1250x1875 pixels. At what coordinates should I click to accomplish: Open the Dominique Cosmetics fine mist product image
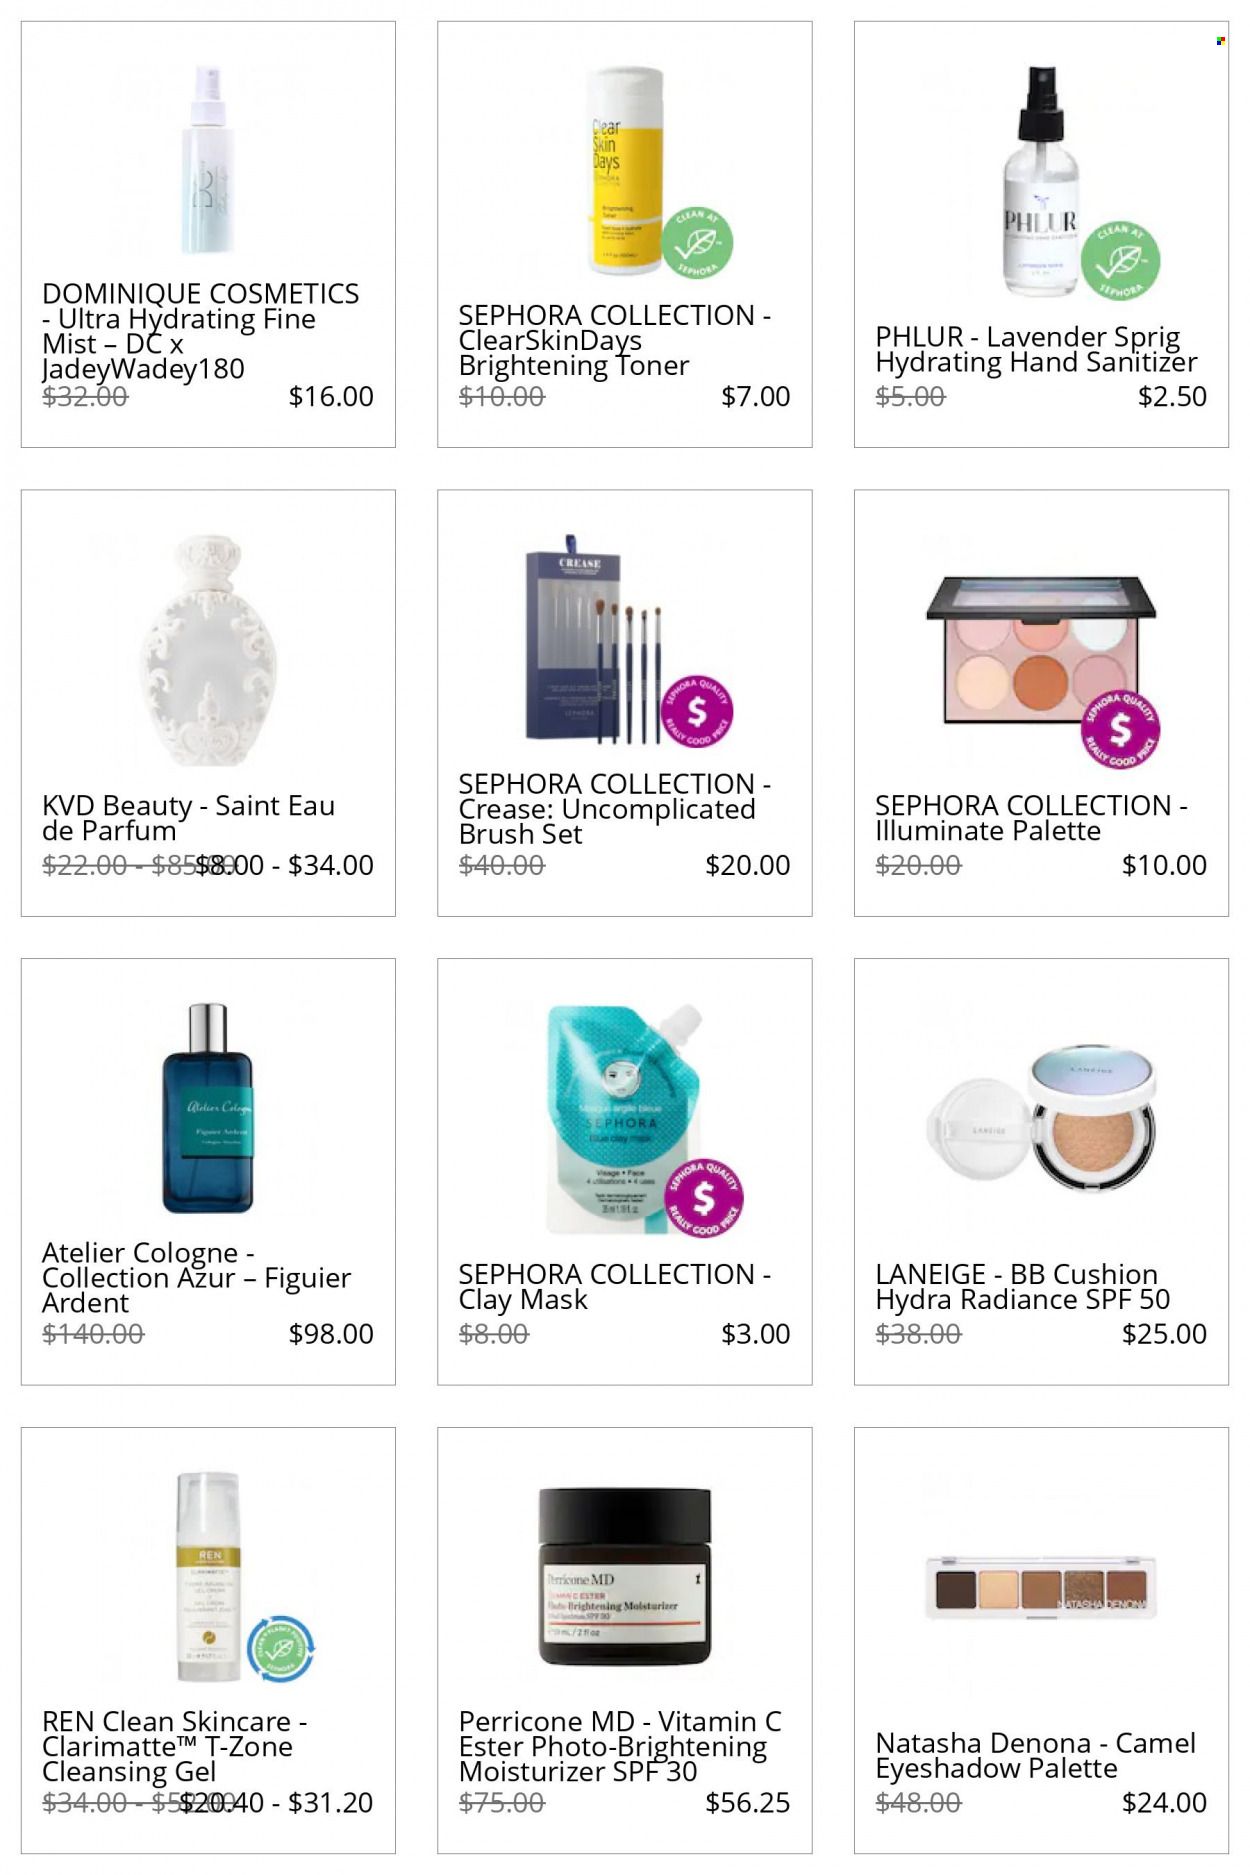point(208,160)
